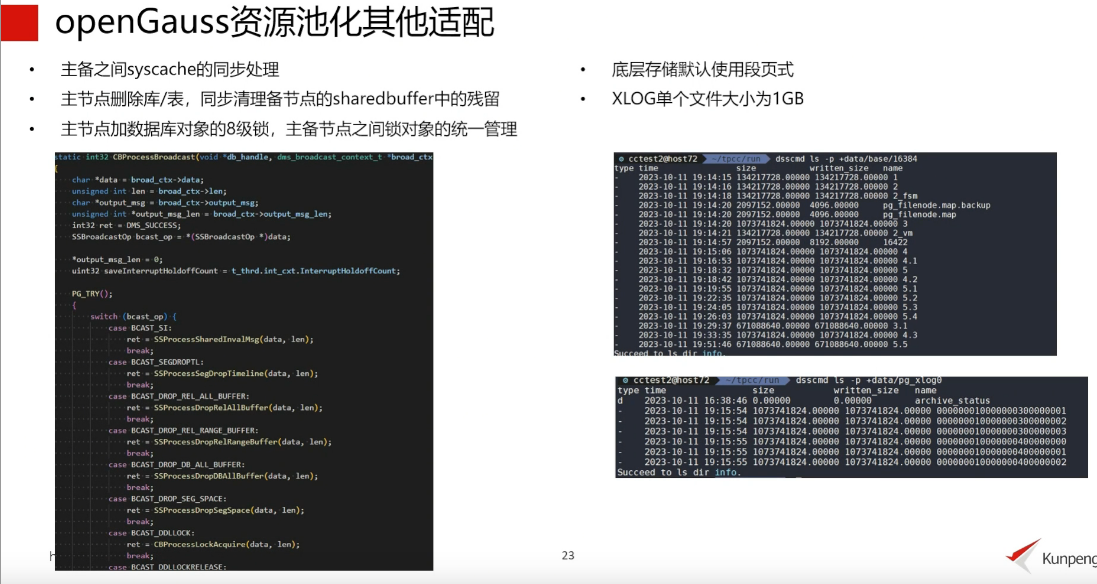Select the archive_status directory row
Screen dimensions: 1097x584
(x=804, y=401)
